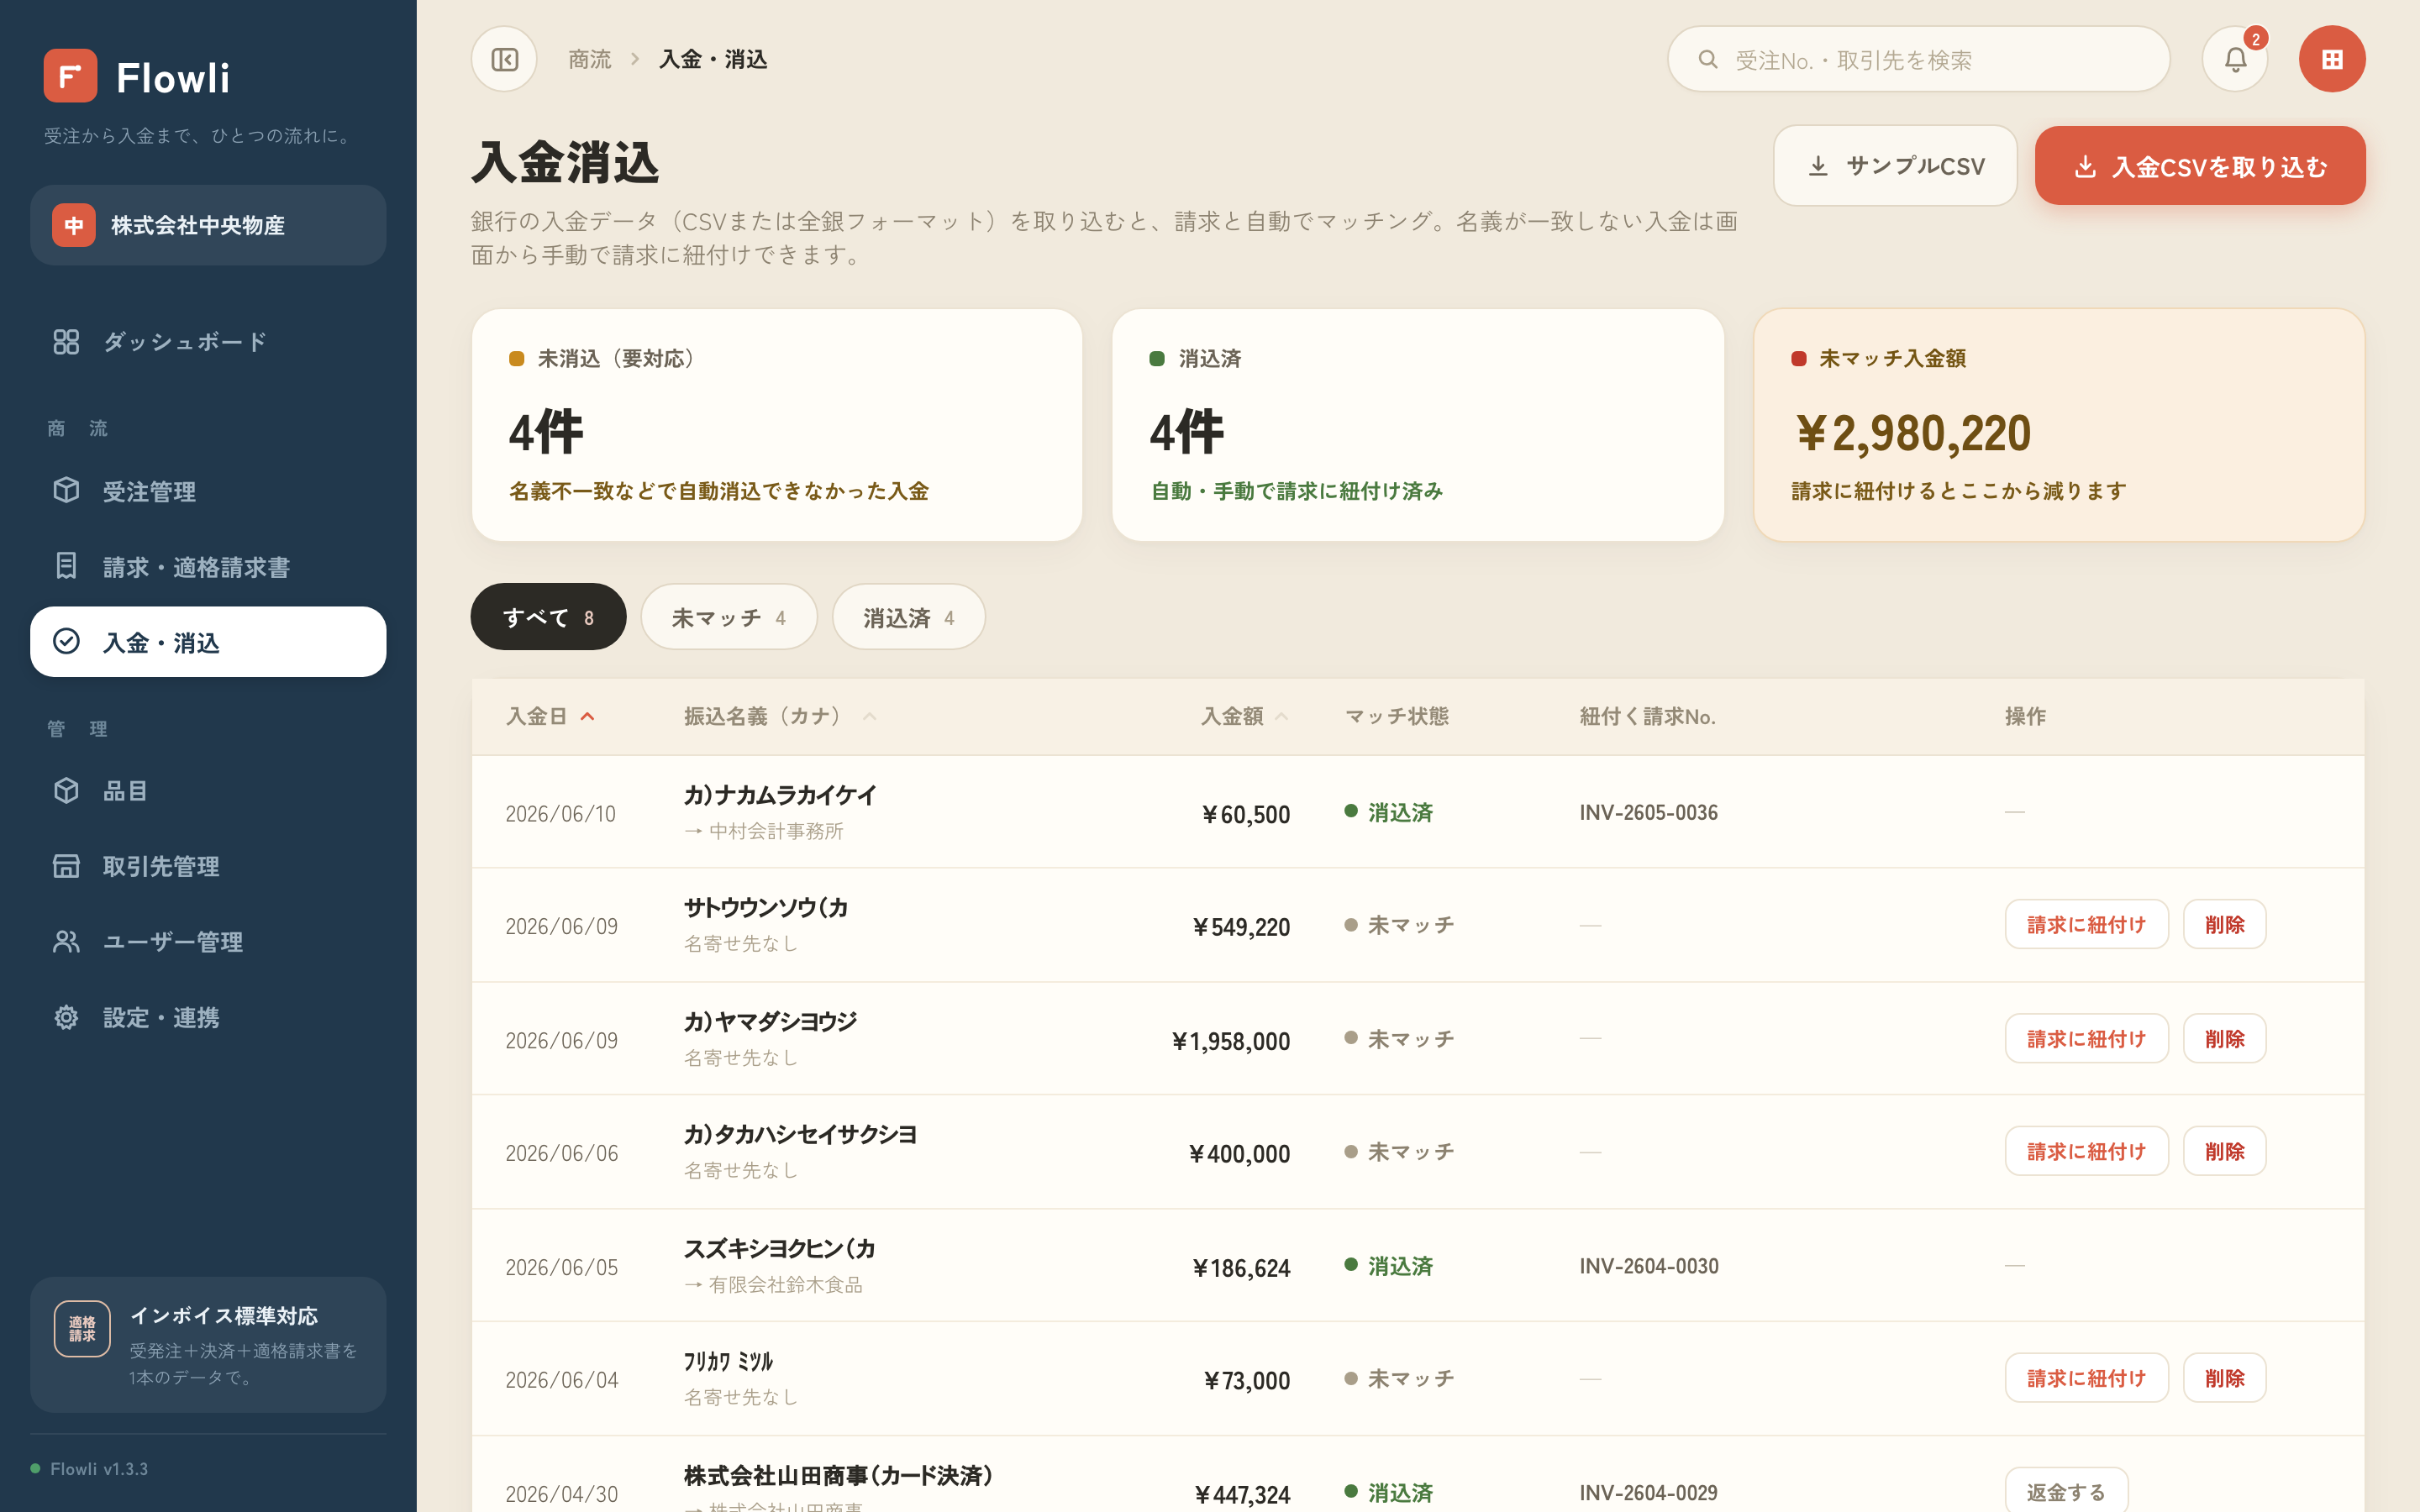Image resolution: width=2420 pixels, height=1512 pixels.
Task: Select 入金・消込 sidebar item
Action: pyautogui.click(x=208, y=642)
